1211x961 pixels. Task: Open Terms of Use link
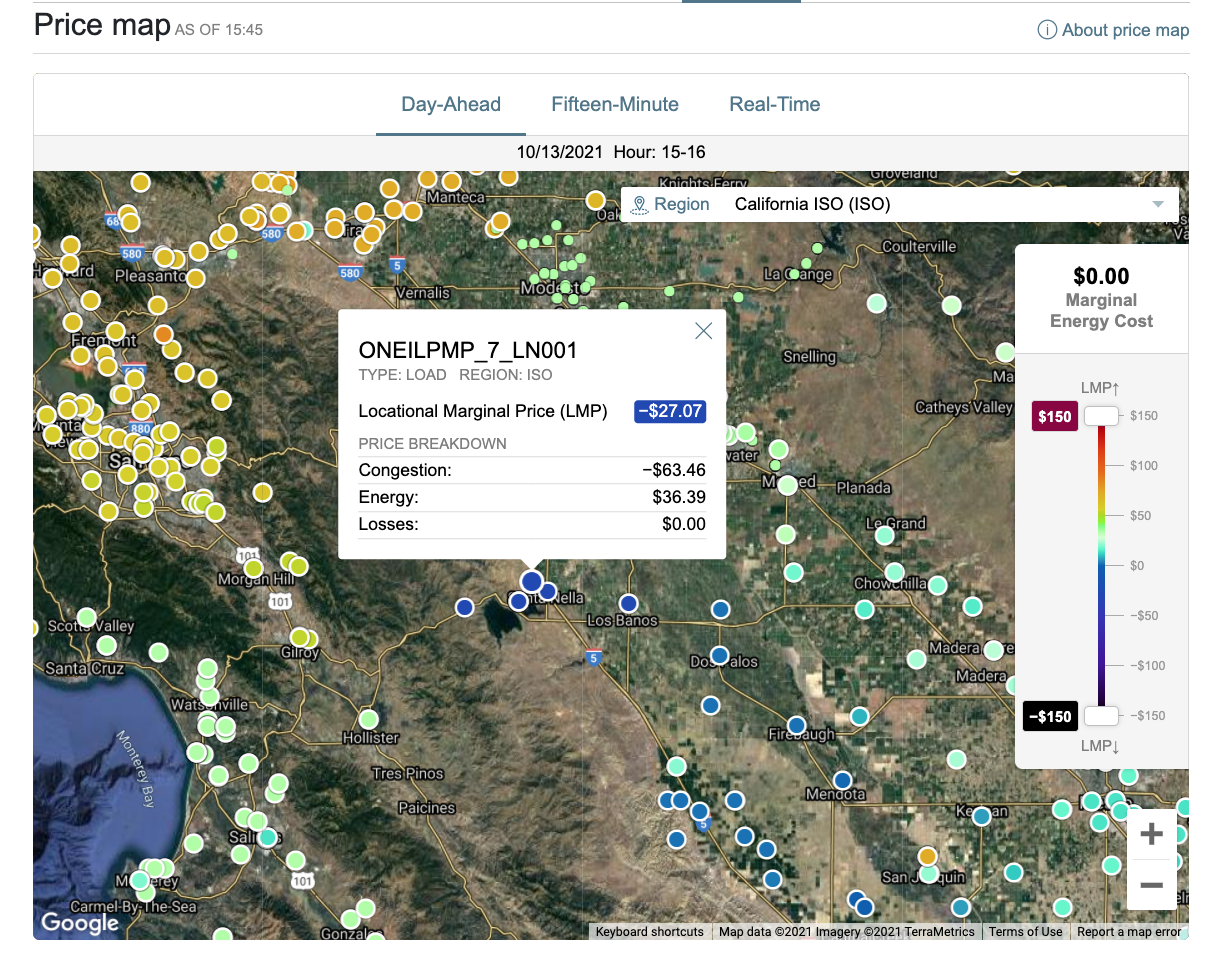[x=1025, y=932]
